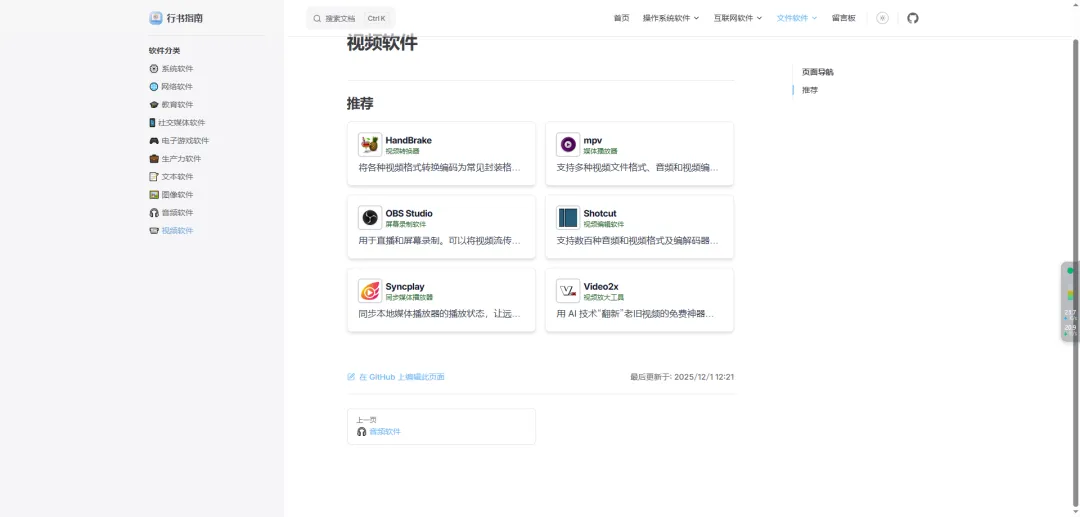Open the HandBrake card title
1080x517 pixels.
(x=408, y=140)
